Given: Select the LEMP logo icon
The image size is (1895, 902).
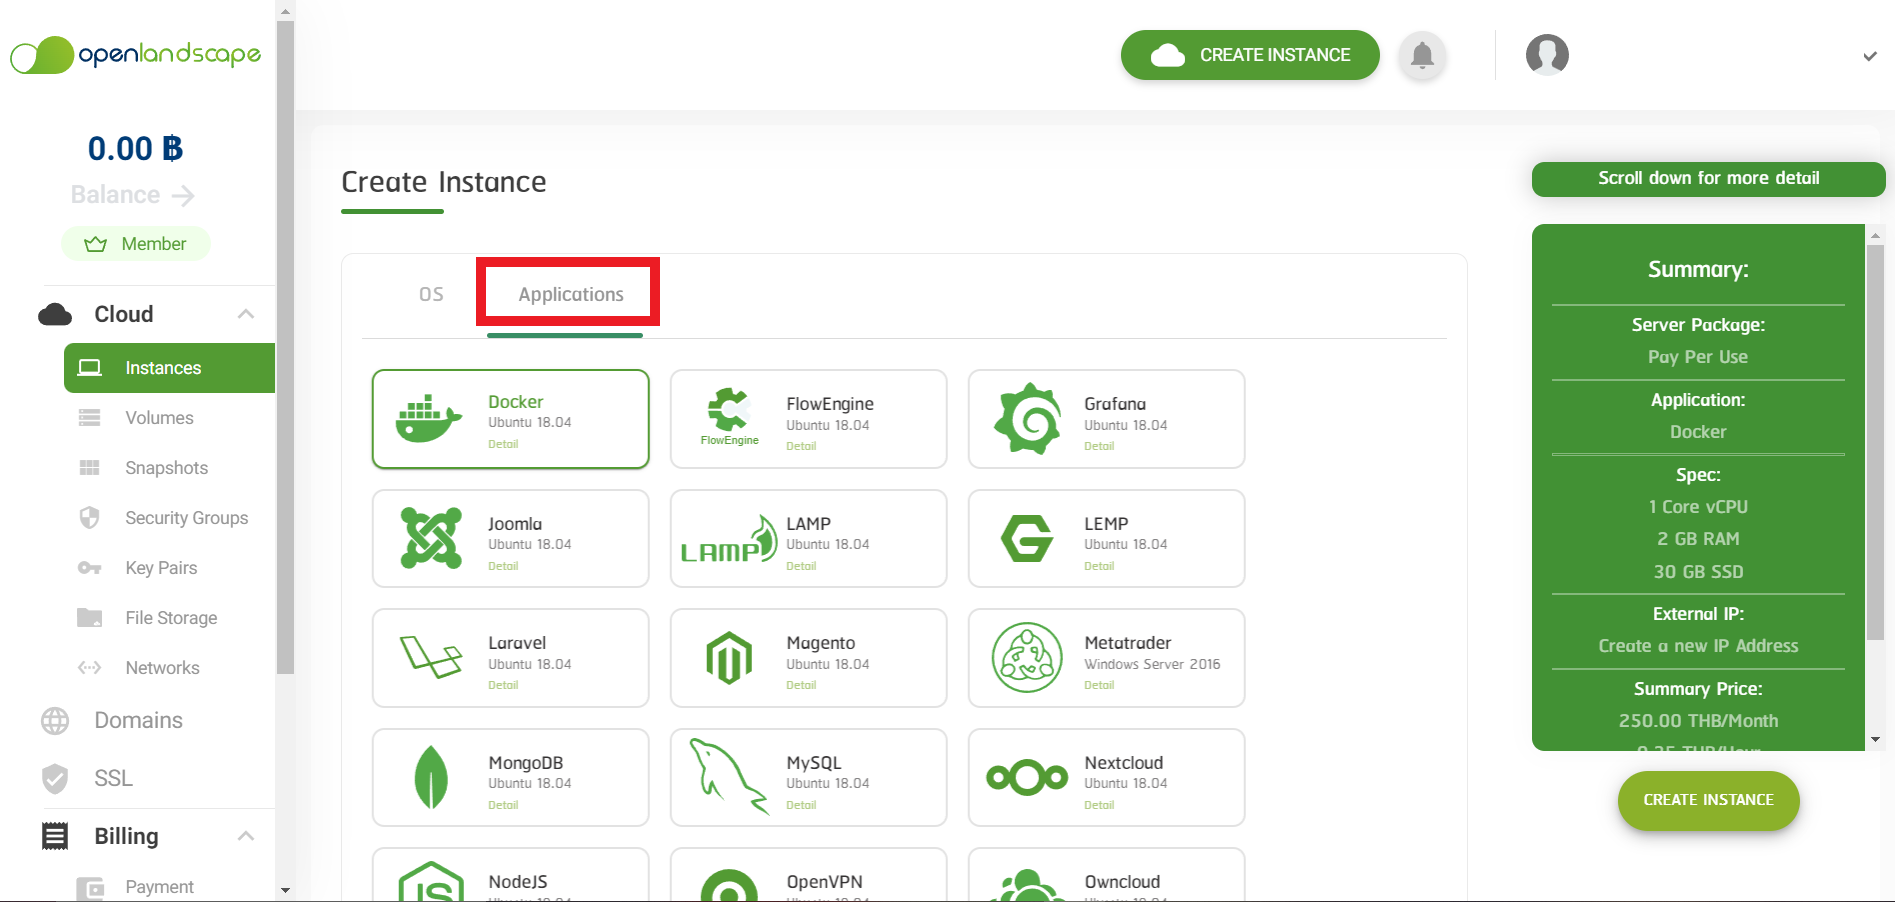Looking at the screenshot, I should tap(1027, 539).
